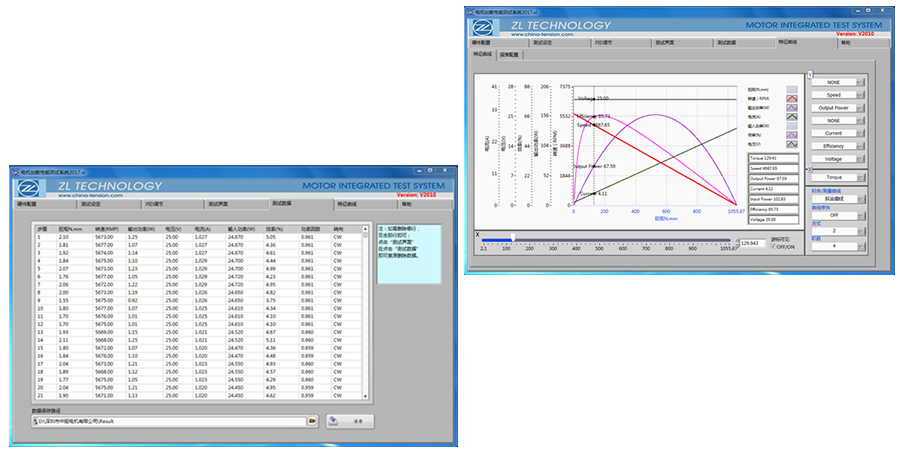
Task: Click the ZL logo in the data window
Action: click(29, 187)
